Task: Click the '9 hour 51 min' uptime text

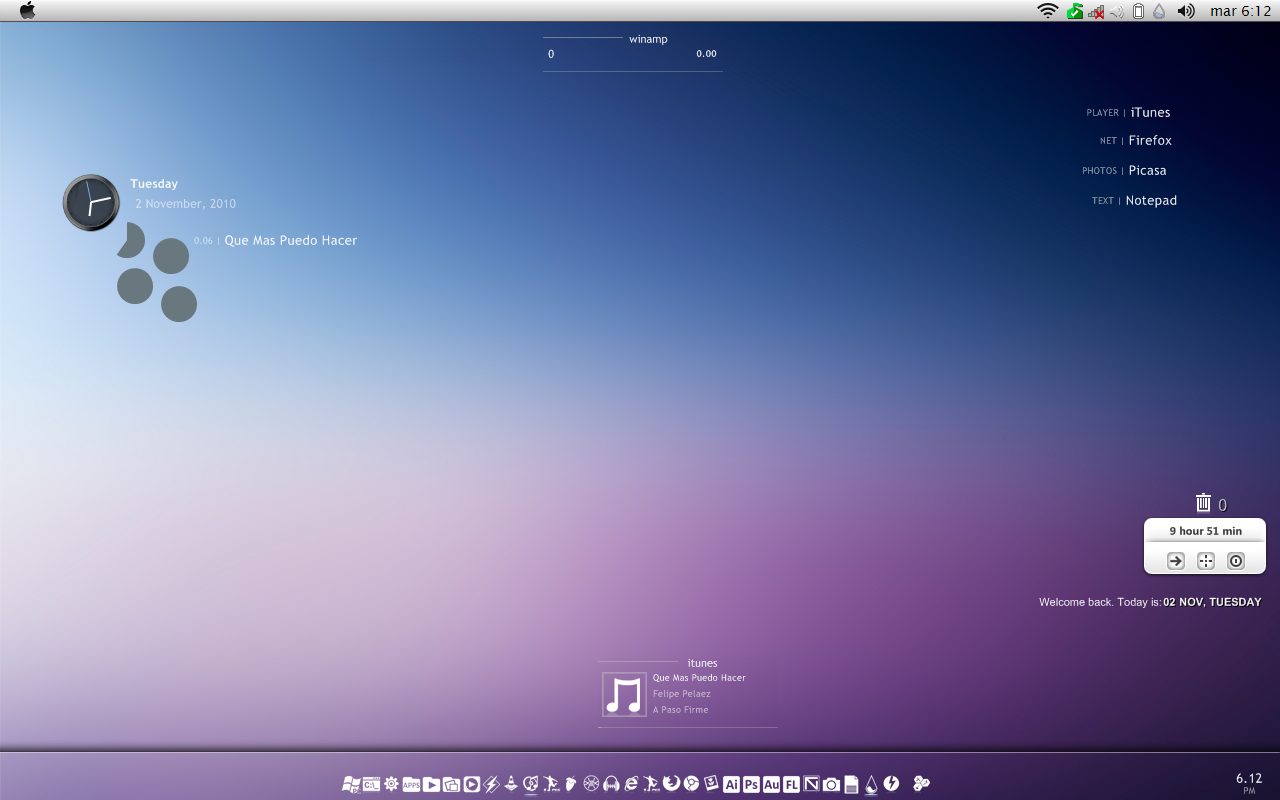Action: click(x=1206, y=531)
